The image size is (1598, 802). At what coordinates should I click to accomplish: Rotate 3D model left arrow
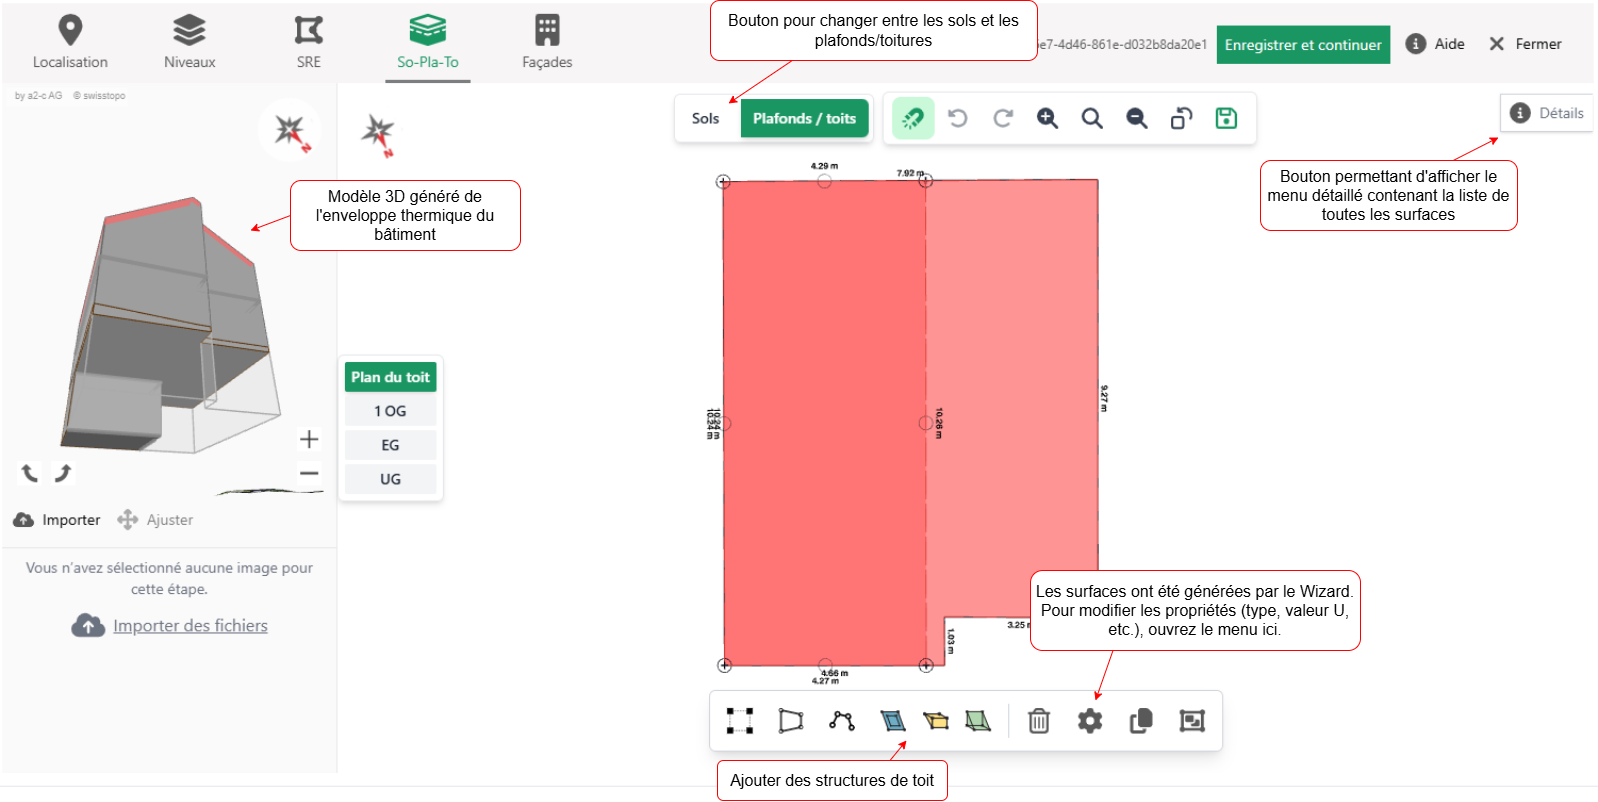pos(30,473)
